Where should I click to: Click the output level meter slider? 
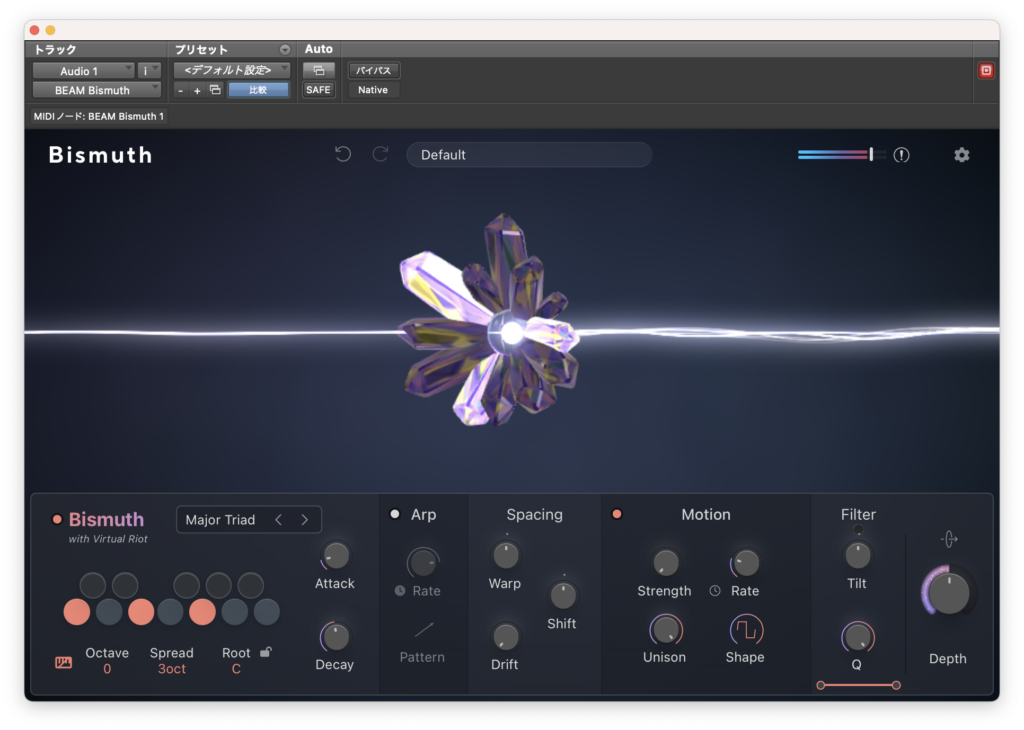pos(842,155)
